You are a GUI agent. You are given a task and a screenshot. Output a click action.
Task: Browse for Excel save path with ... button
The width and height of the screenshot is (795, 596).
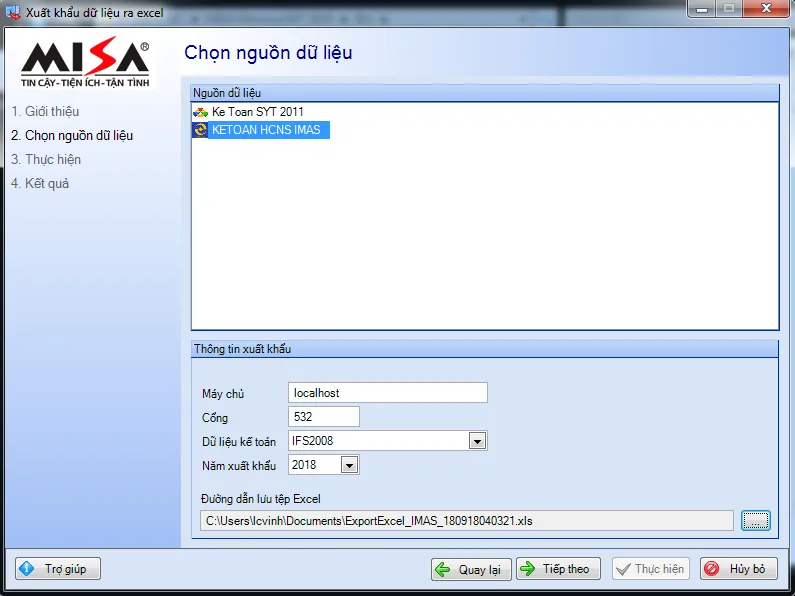click(x=756, y=520)
